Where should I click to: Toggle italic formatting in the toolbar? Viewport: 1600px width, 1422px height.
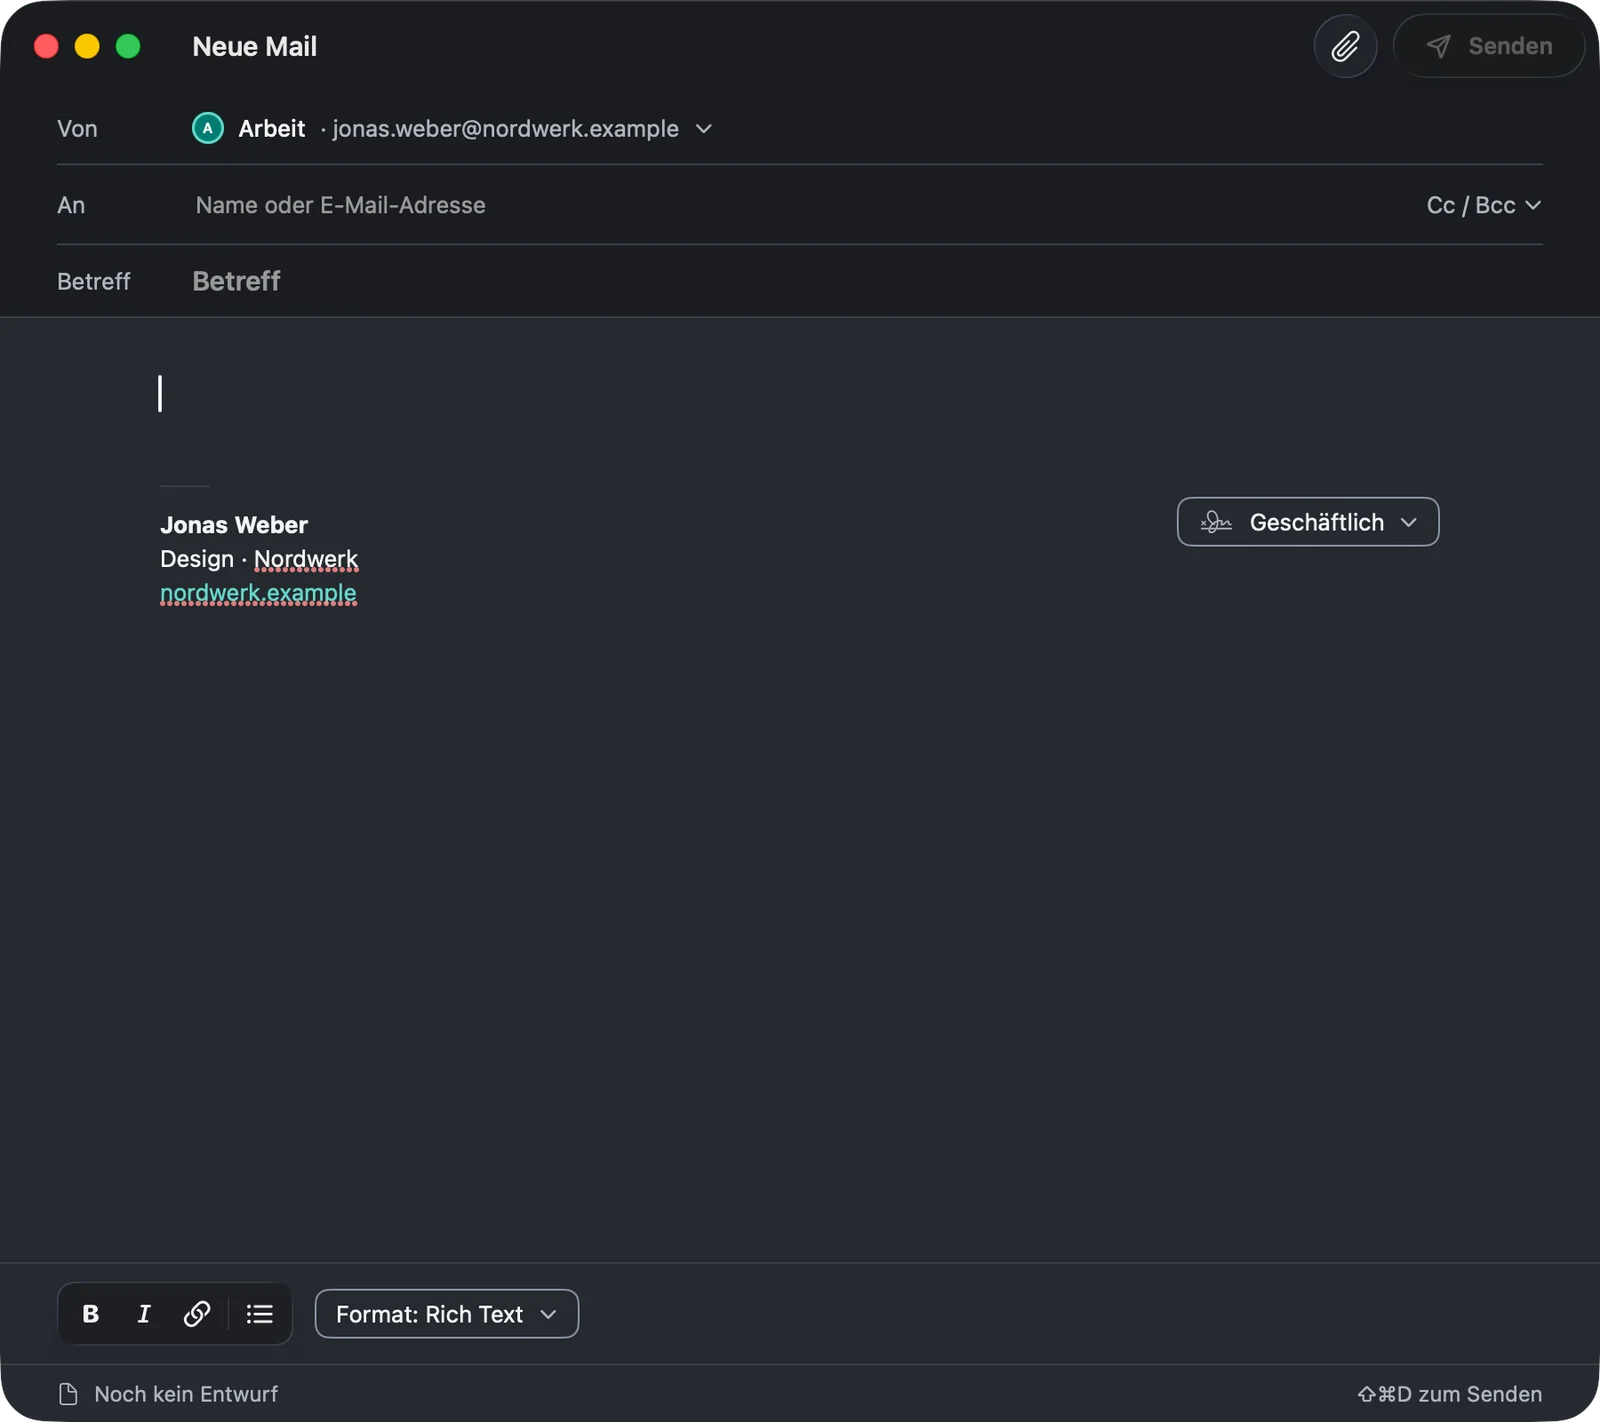(144, 1314)
